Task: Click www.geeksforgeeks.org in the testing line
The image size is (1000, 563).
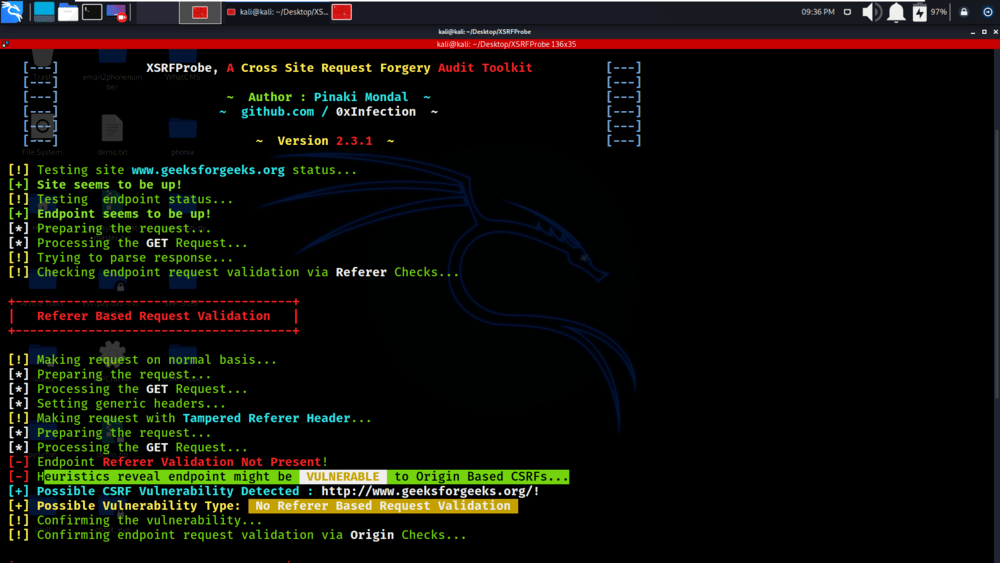Action: [x=208, y=170]
